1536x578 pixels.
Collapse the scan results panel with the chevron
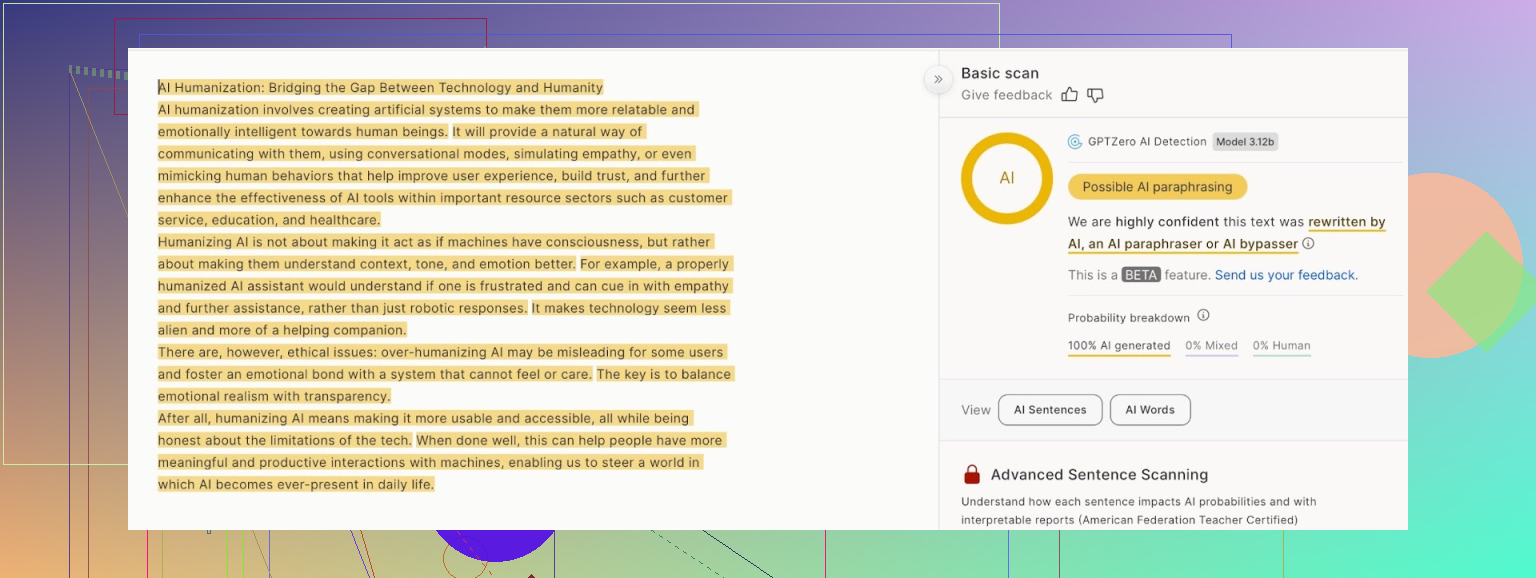click(x=938, y=79)
